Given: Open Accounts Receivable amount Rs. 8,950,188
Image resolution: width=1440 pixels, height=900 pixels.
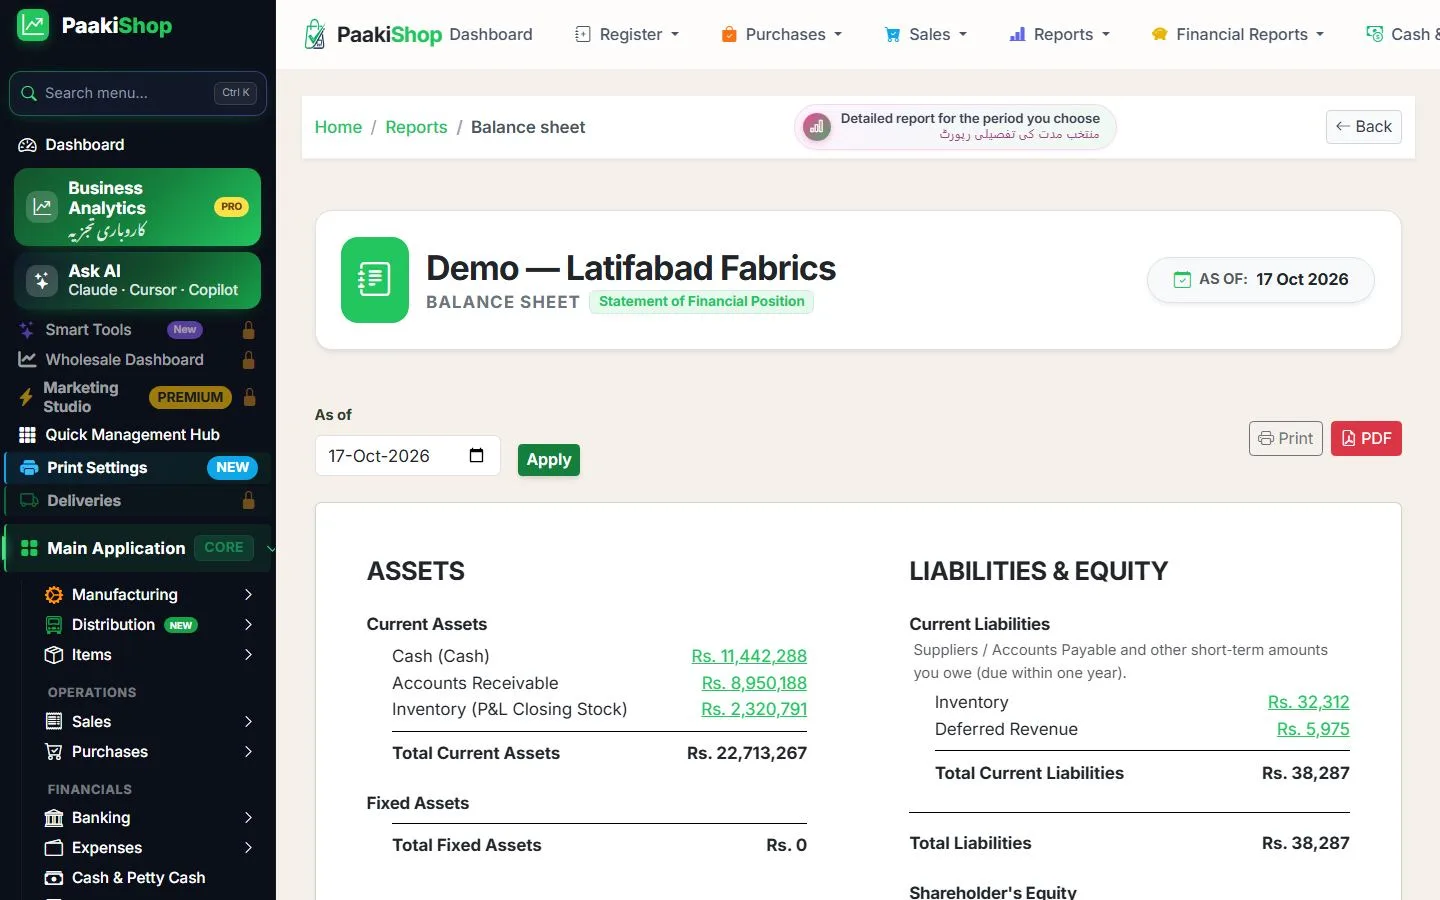Looking at the screenshot, I should [754, 683].
